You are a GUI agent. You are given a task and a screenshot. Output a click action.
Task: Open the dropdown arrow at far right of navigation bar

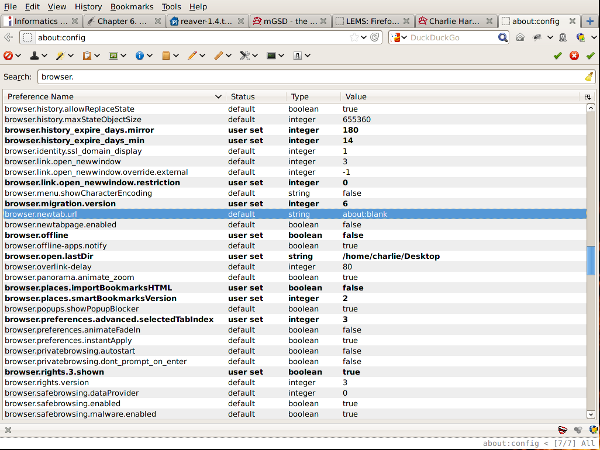594,38
